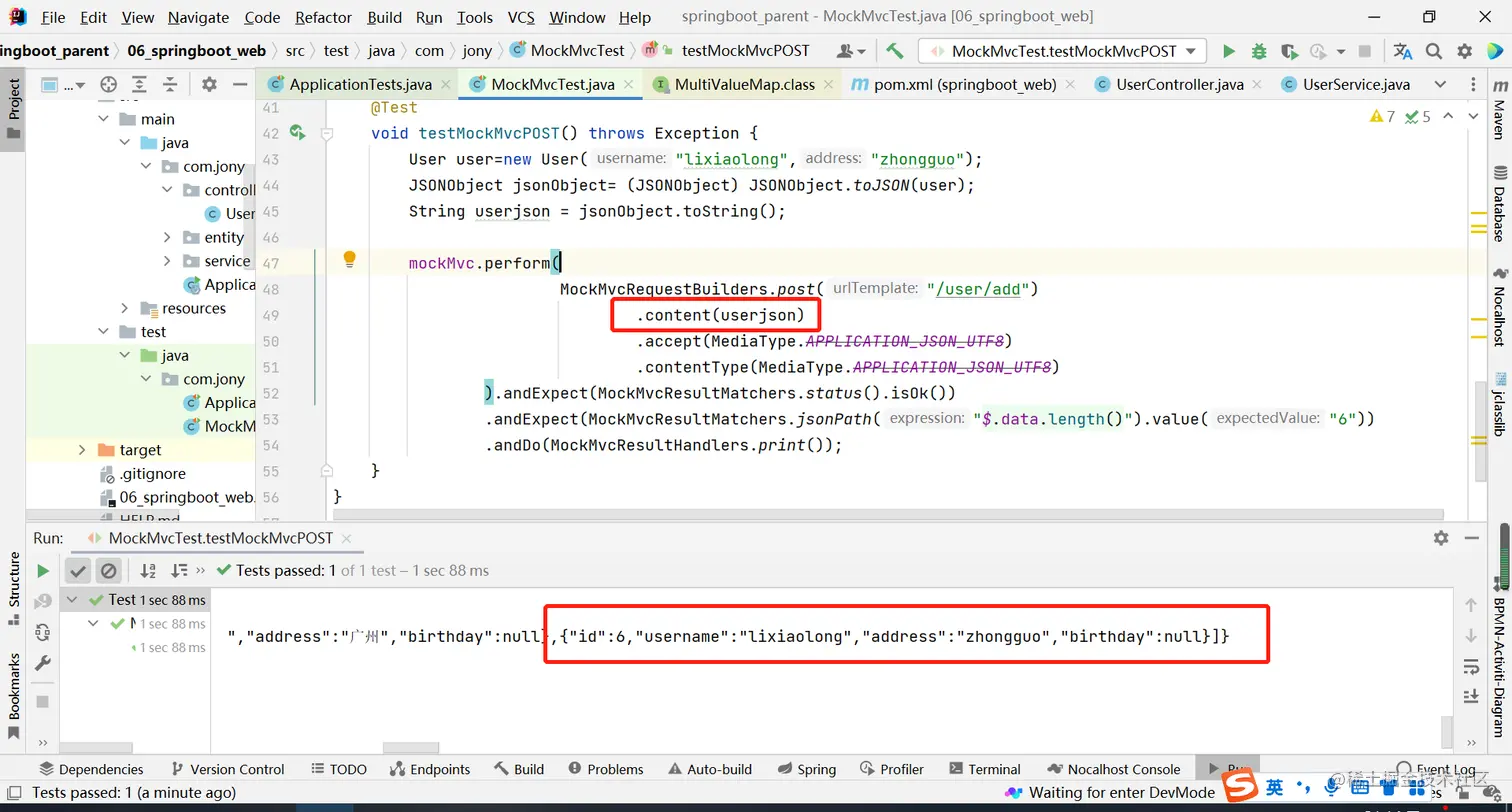Screen dimensions: 1512x812
Task: Open the Profiler tool window
Action: click(x=891, y=769)
